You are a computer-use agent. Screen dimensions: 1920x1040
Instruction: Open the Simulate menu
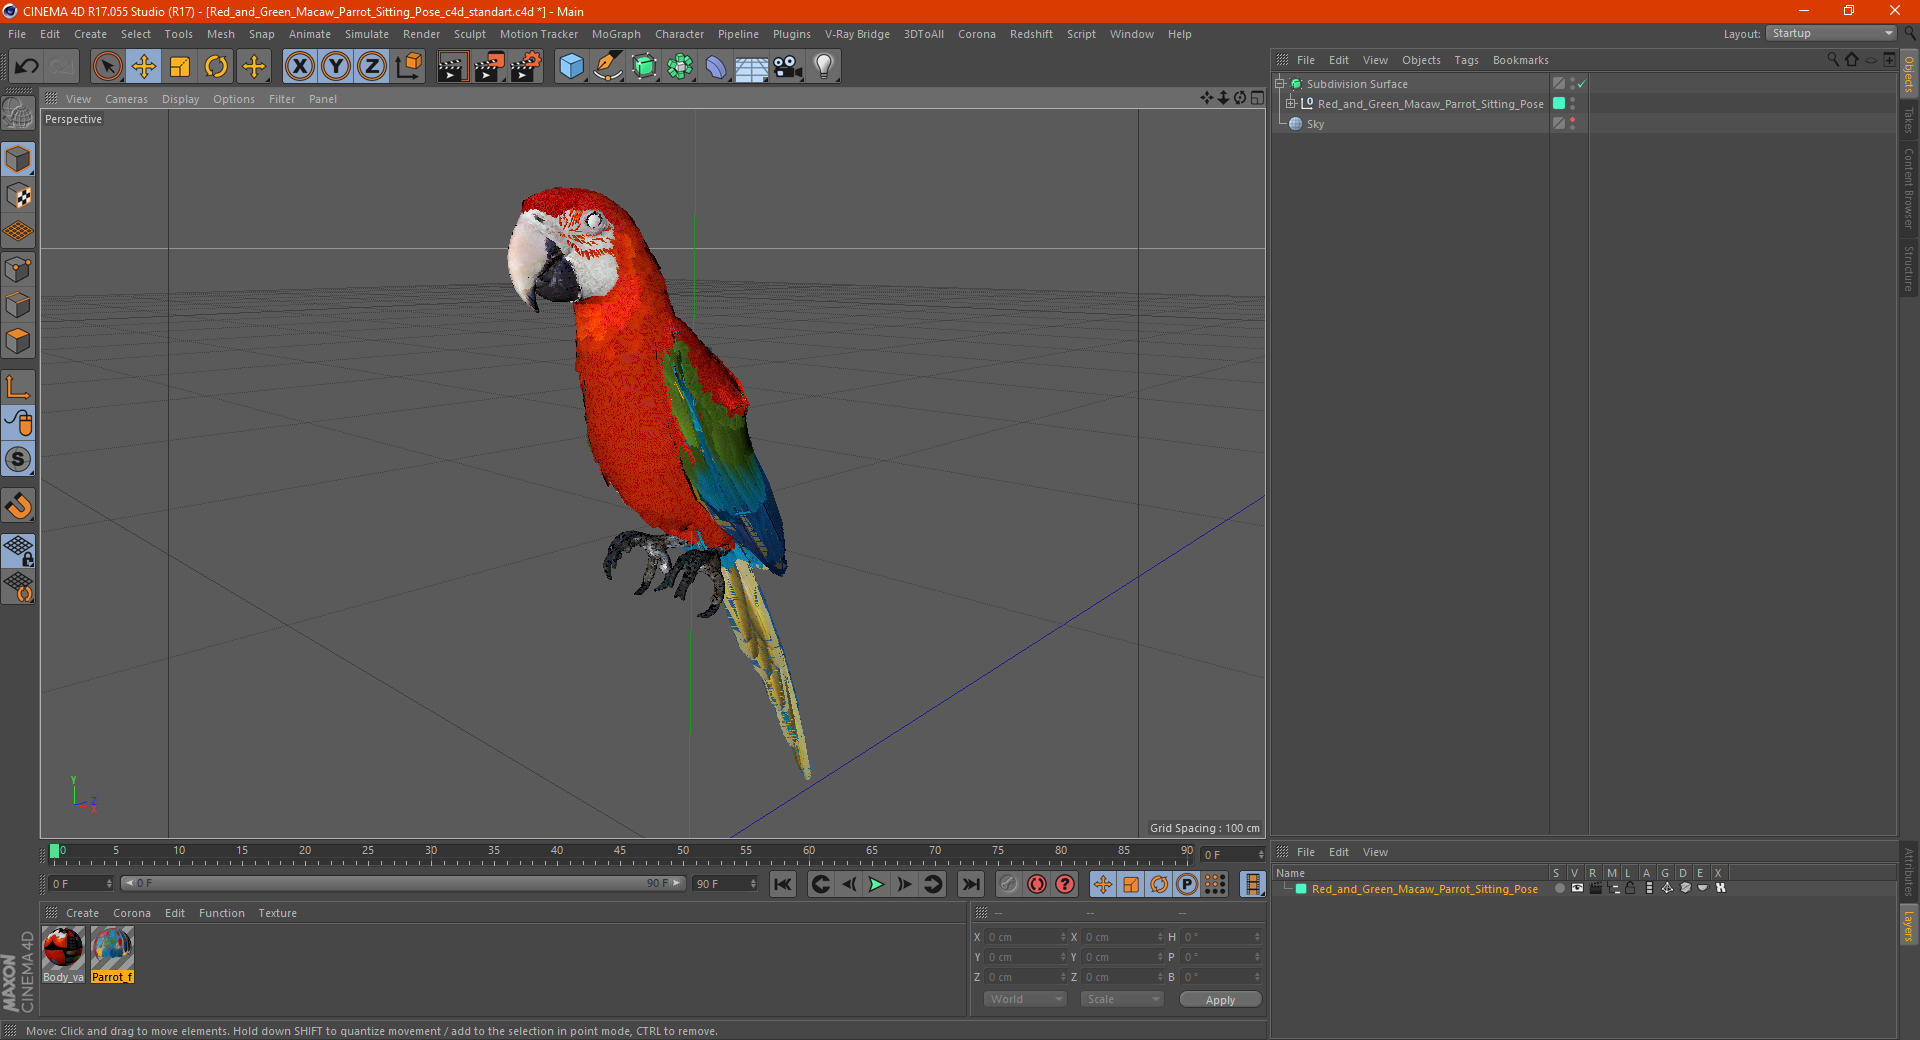pos(367,34)
